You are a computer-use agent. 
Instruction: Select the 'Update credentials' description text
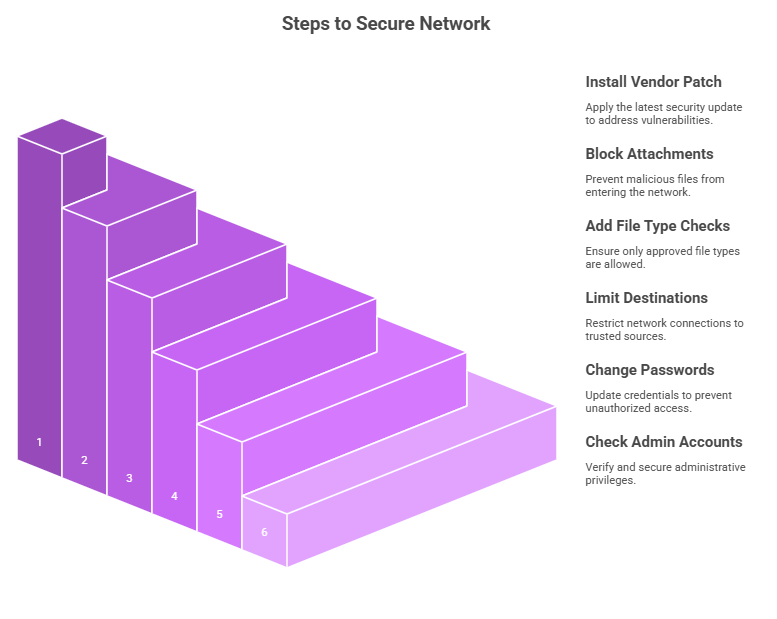(659, 401)
